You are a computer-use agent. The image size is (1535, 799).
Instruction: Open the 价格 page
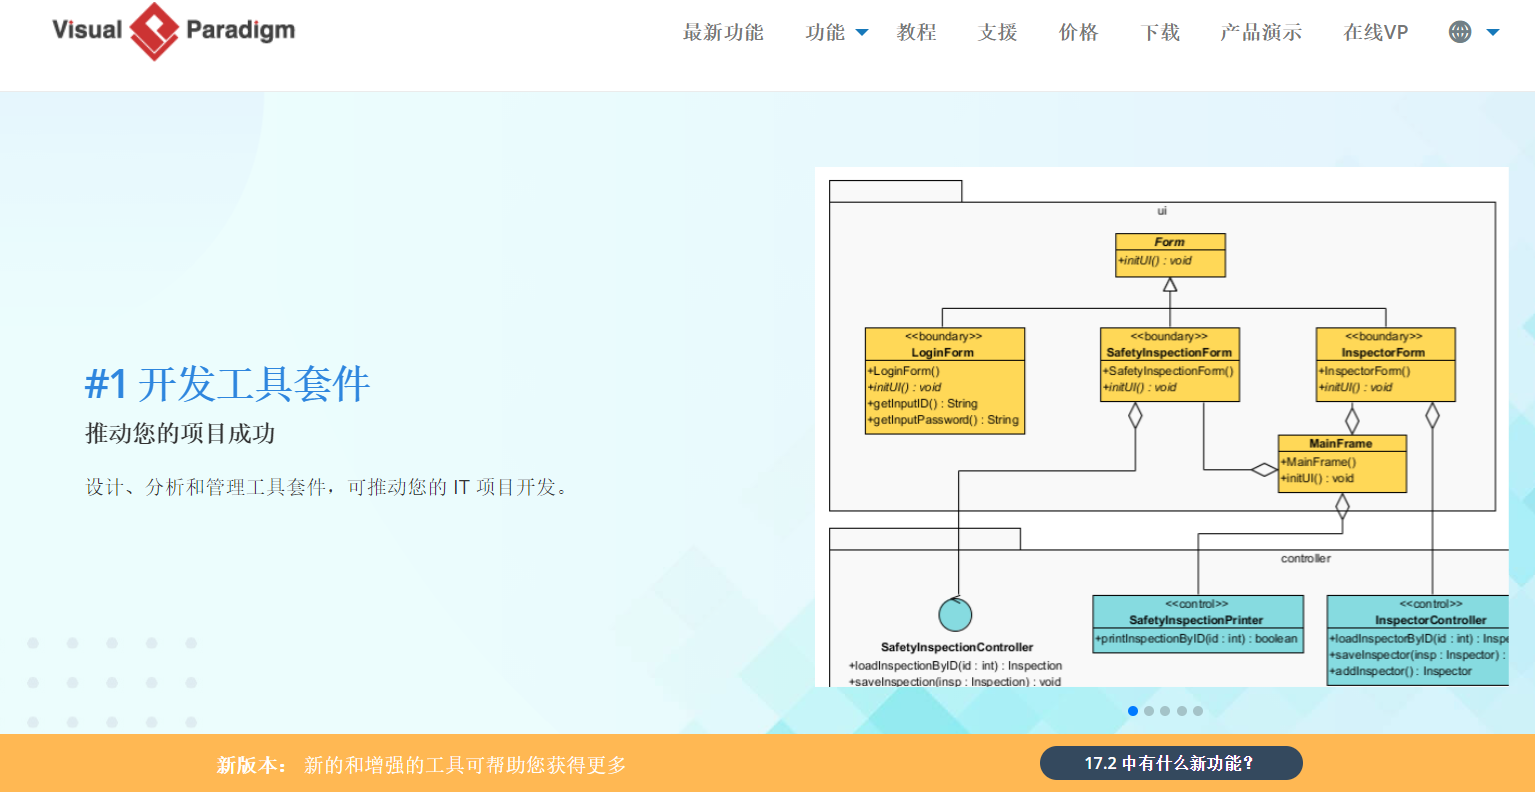pos(1079,33)
